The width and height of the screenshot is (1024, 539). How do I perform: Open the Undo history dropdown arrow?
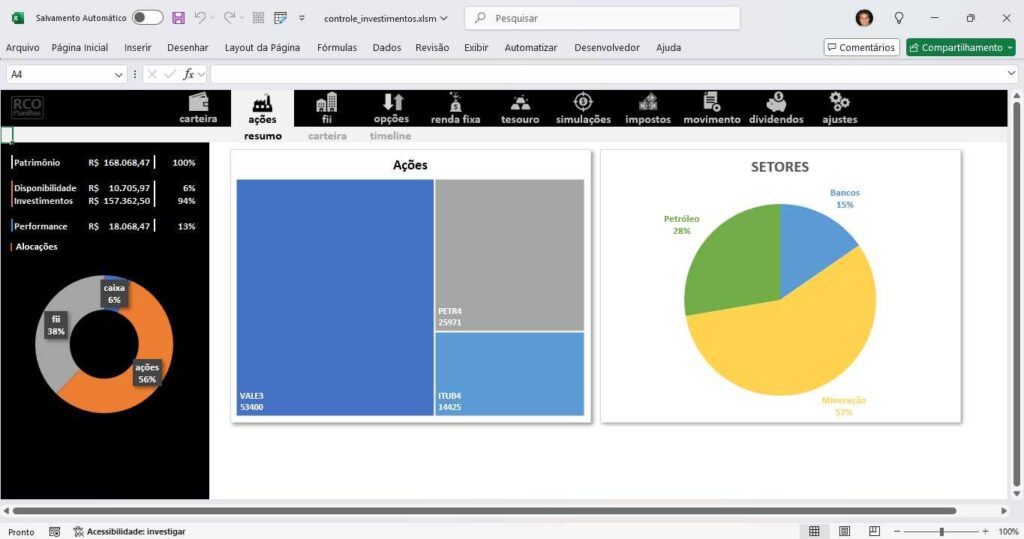click(x=212, y=18)
